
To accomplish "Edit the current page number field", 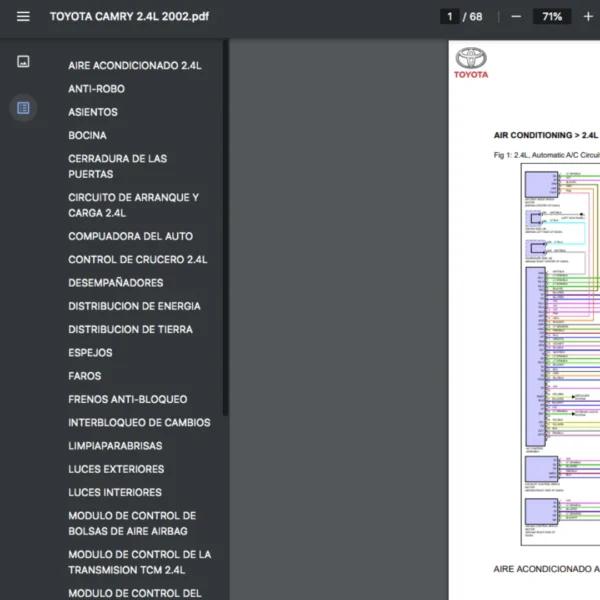I will (450, 17).
